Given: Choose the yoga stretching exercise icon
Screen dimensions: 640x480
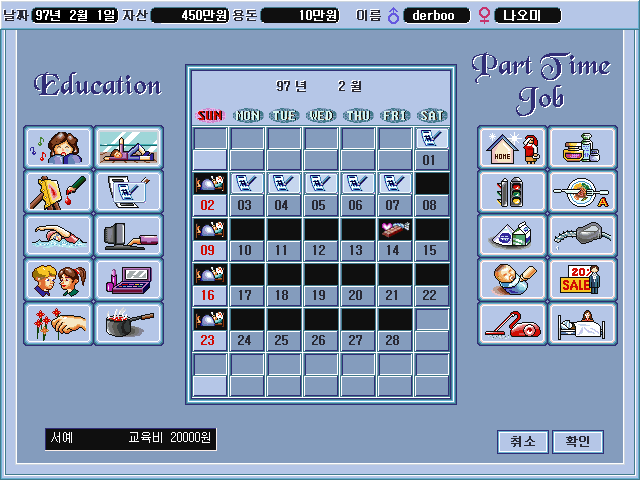Looking at the screenshot, I should [129, 147].
